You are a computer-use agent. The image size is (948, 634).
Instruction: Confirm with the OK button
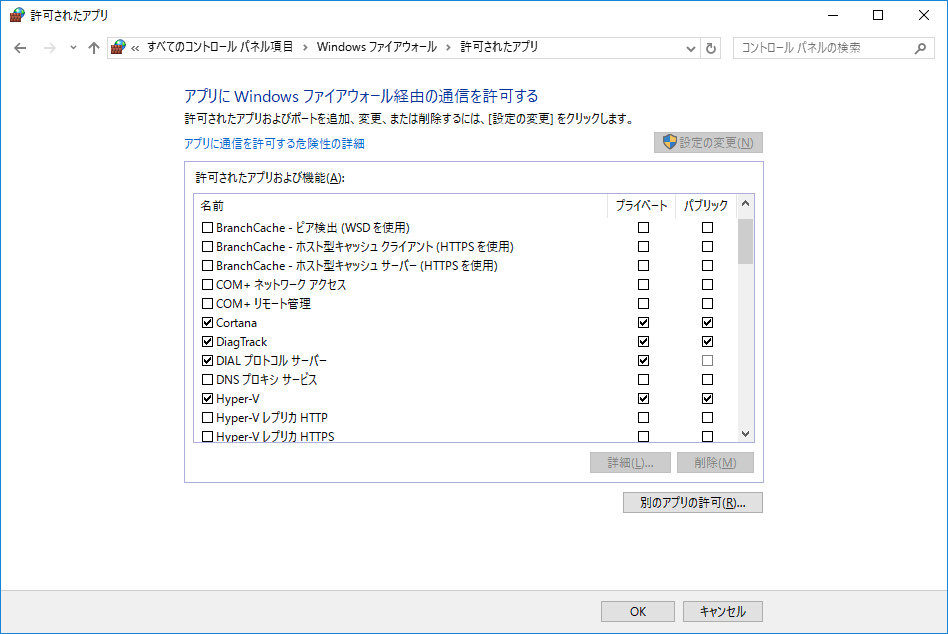pos(638,612)
